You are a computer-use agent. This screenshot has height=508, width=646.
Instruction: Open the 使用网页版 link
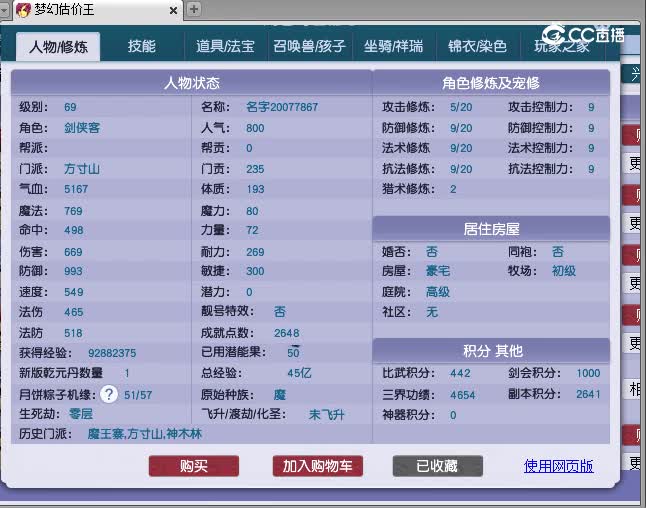559,466
